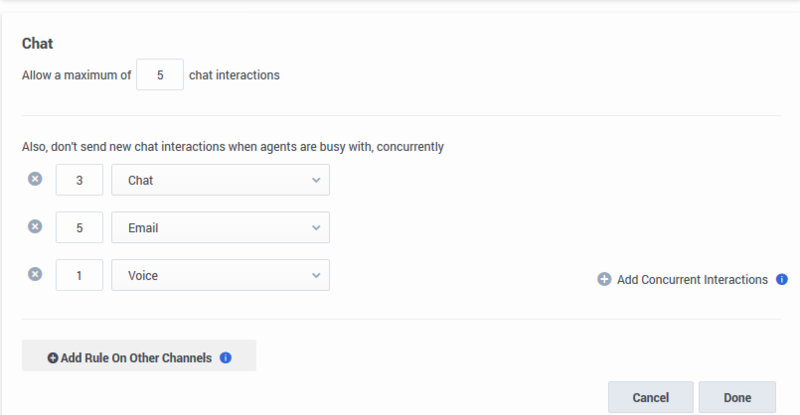Show info tooltip beside Add Rule On Other Channels
This screenshot has height=415, width=800.
(x=226, y=358)
